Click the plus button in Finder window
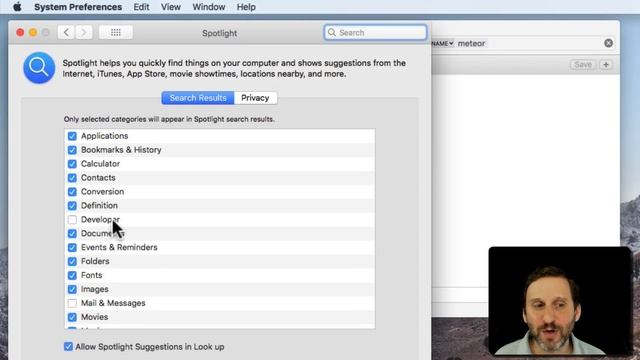Image resolution: width=640 pixels, height=360 pixels. click(606, 64)
